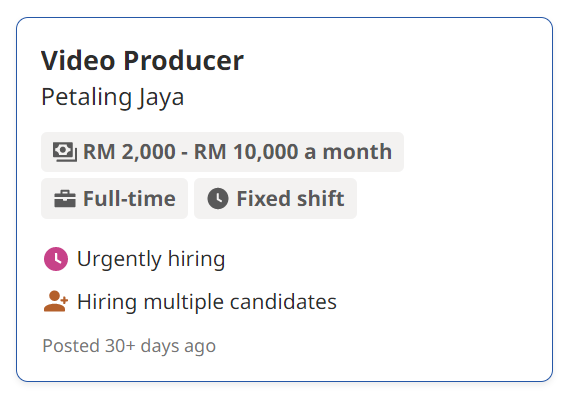Select the Full-time label text
This screenshot has width=565, height=393.
tap(129, 198)
